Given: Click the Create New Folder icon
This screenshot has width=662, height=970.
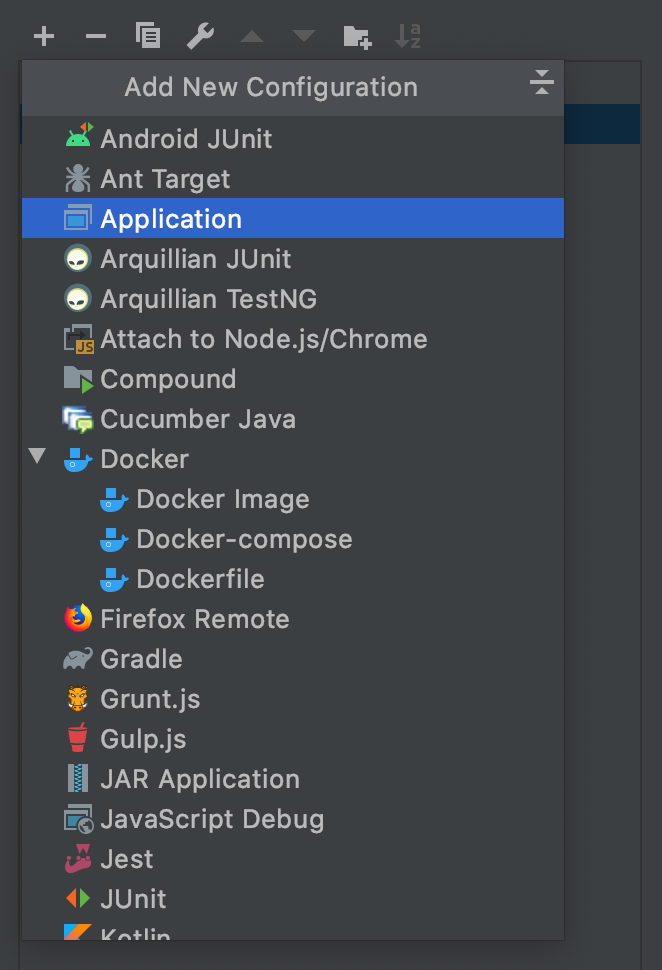Looking at the screenshot, I should coord(357,37).
